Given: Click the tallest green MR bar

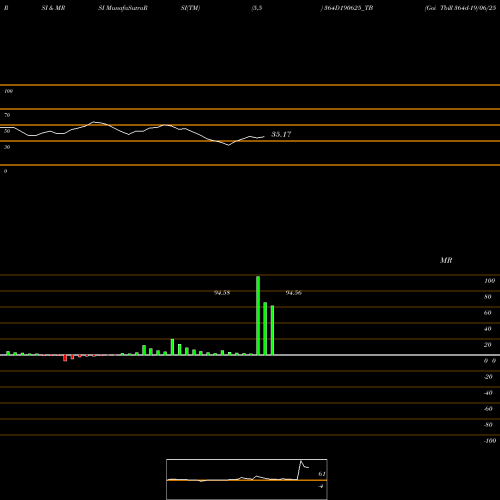Looking at the screenshot, I should click(x=258, y=315).
